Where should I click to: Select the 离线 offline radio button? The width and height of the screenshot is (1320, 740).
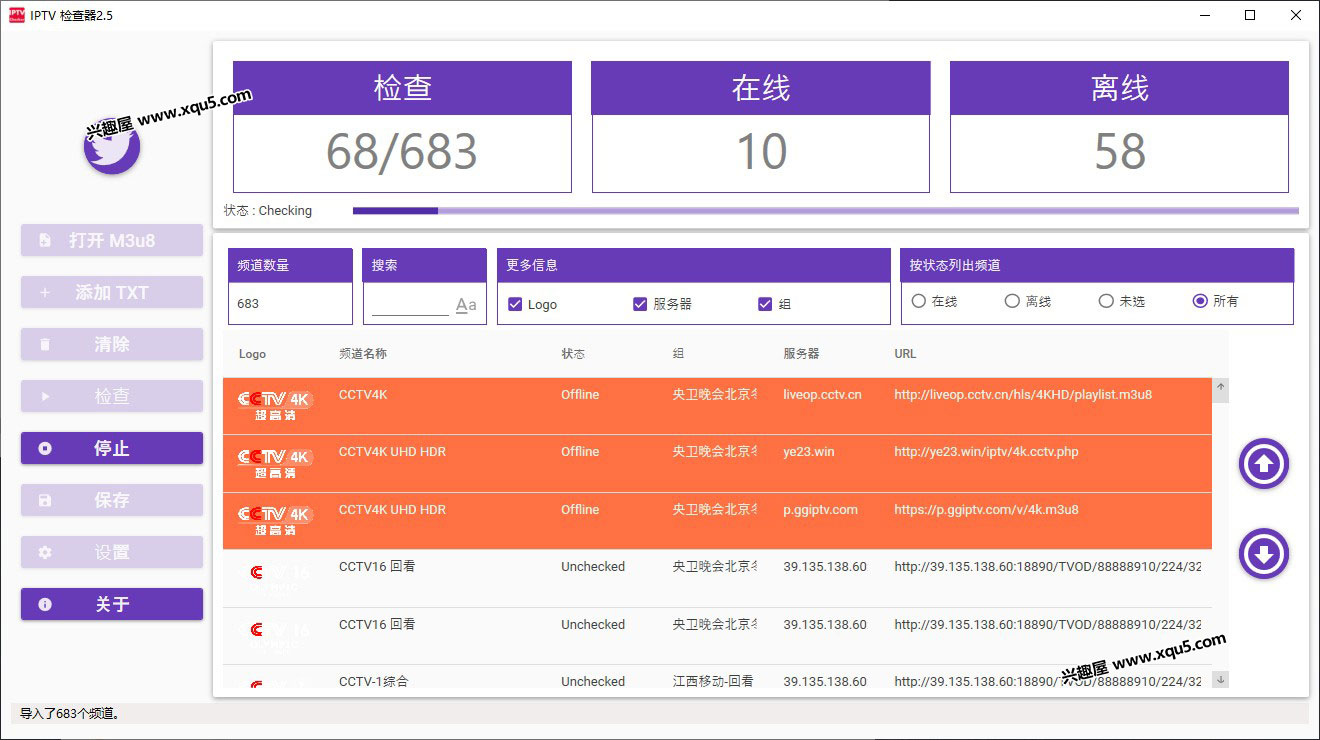point(1012,301)
